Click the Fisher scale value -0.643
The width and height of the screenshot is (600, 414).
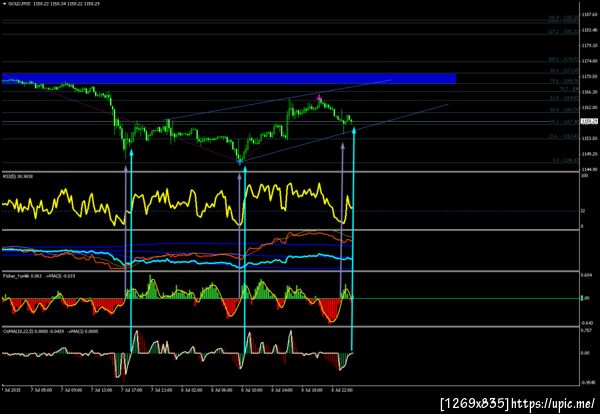[587, 323]
